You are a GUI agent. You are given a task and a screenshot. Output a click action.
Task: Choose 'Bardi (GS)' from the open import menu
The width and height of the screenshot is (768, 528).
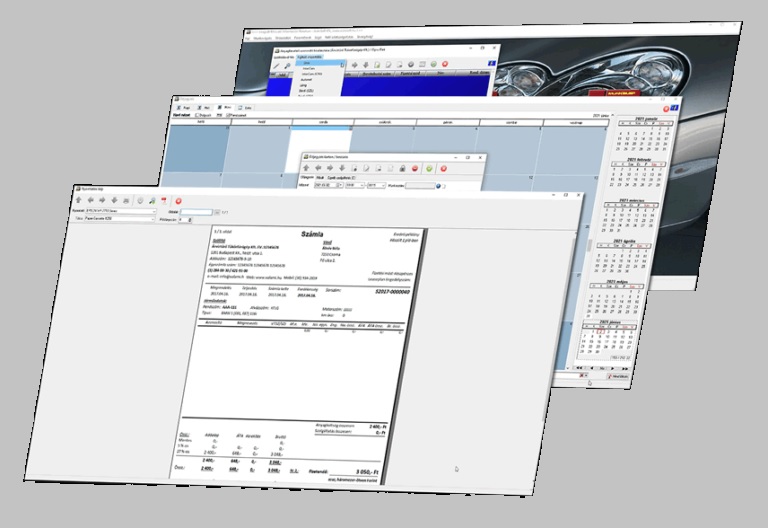[306, 91]
